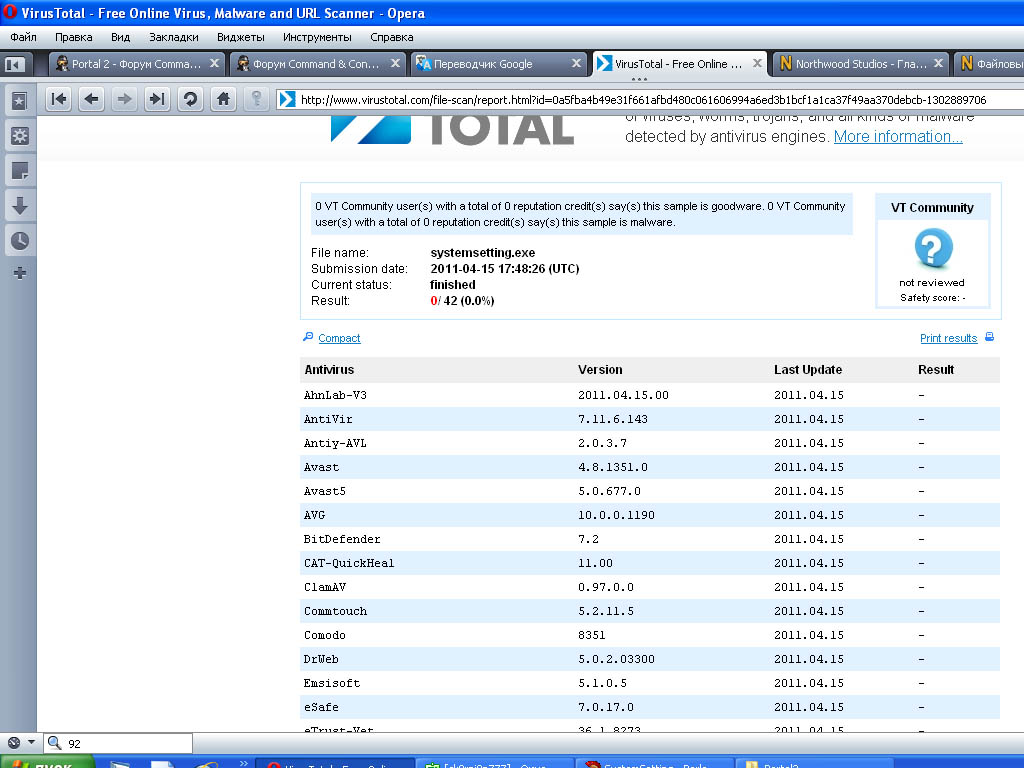
Task: Click the Comodo version value 8351
Action: click(x=592, y=635)
